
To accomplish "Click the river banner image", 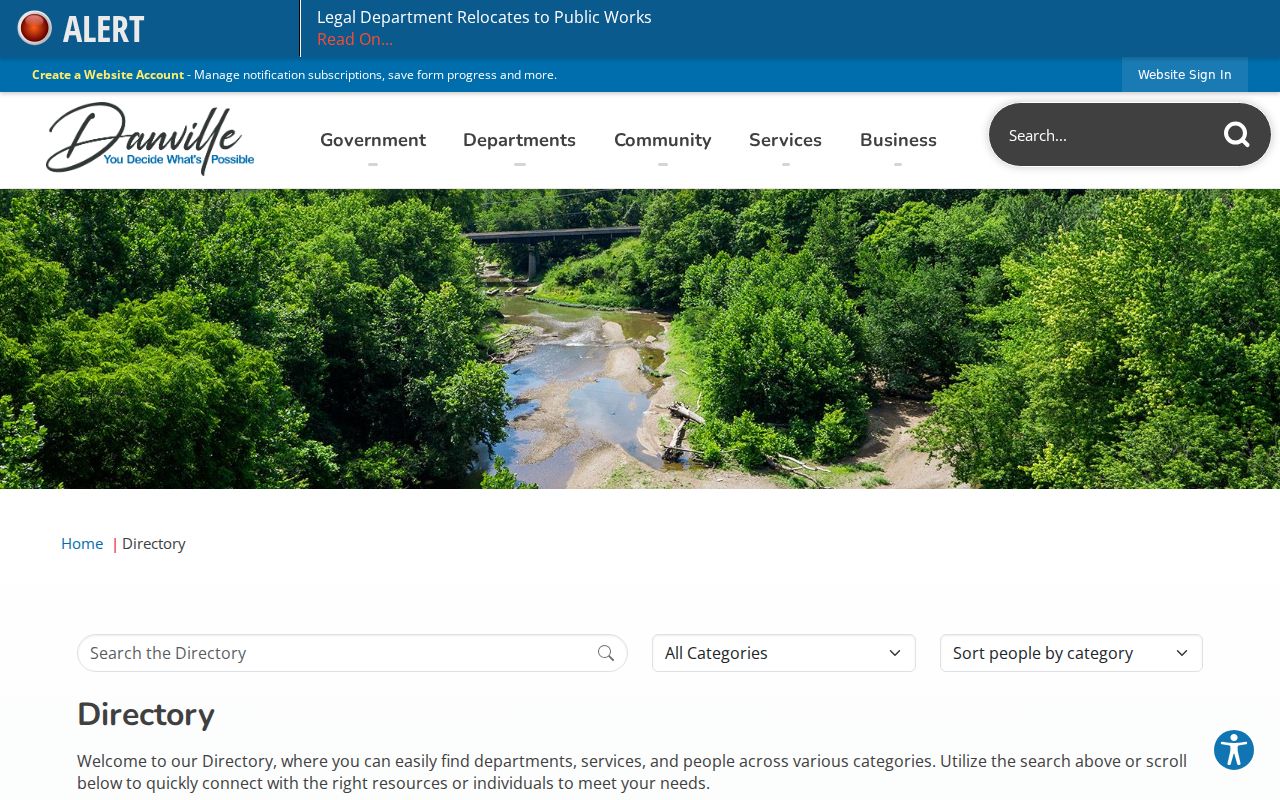I will (x=640, y=339).
